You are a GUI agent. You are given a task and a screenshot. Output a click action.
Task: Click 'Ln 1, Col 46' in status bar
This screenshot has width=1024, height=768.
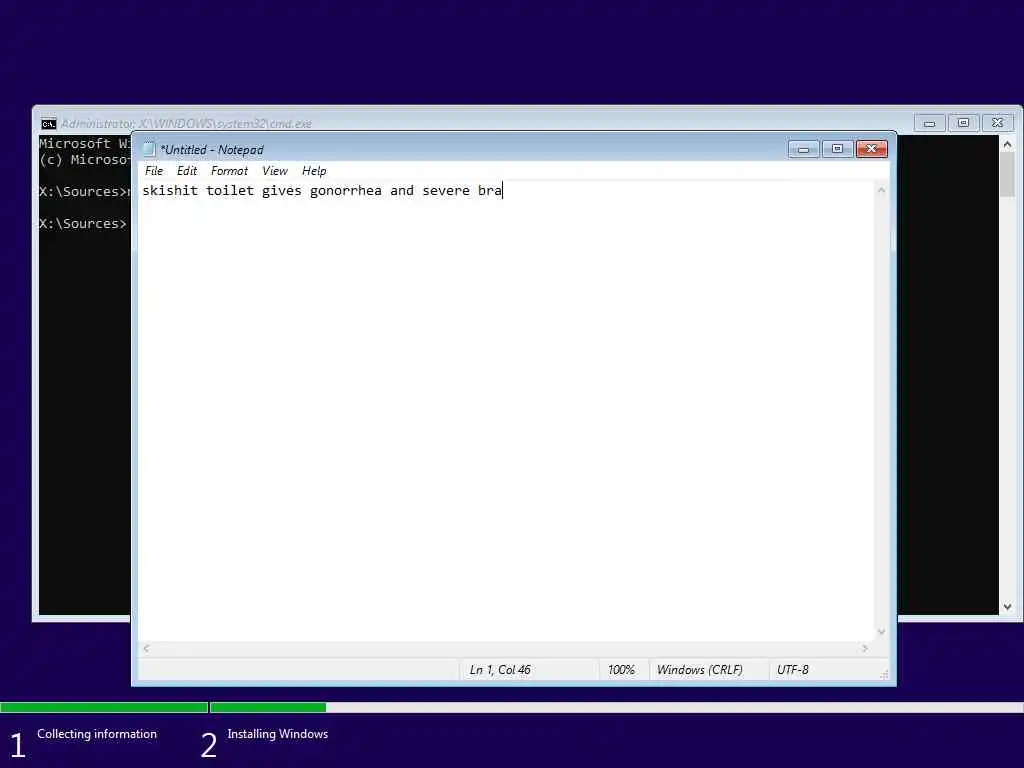(x=500, y=670)
